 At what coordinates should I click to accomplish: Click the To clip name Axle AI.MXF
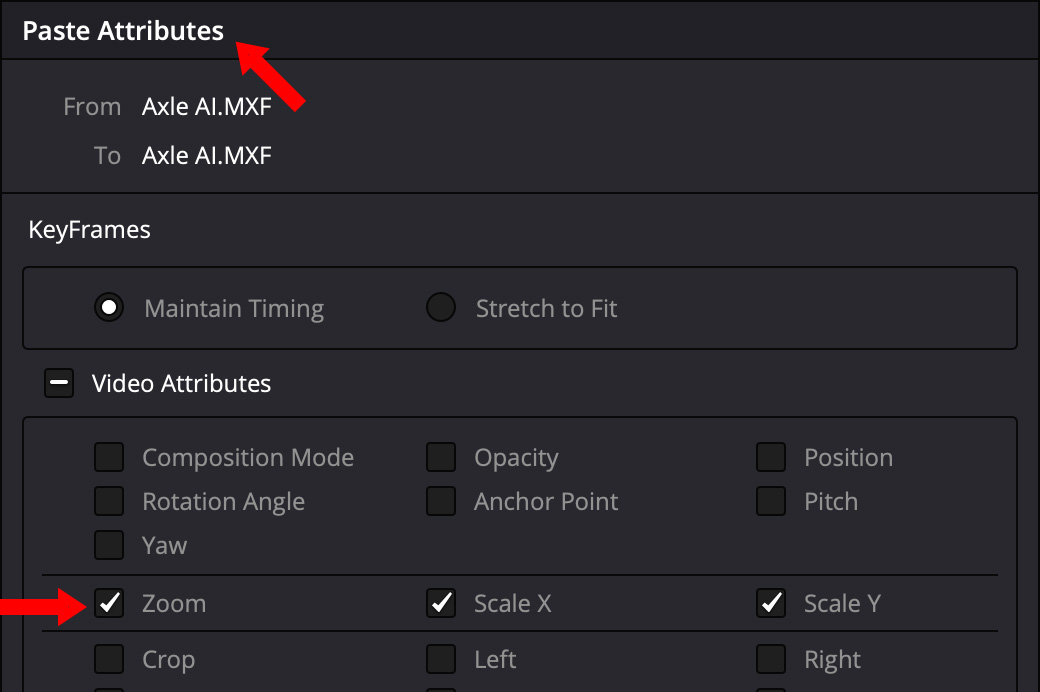(207, 156)
